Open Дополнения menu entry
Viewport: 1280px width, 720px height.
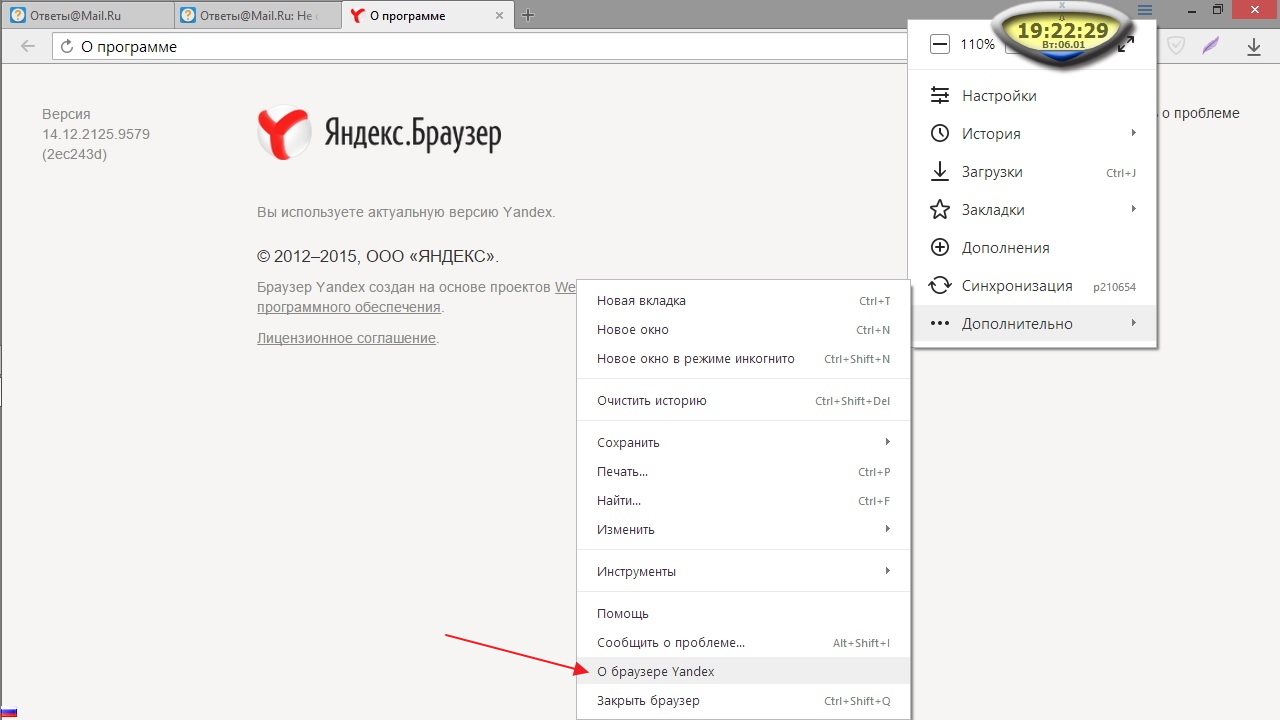pyautogui.click(x=1033, y=248)
